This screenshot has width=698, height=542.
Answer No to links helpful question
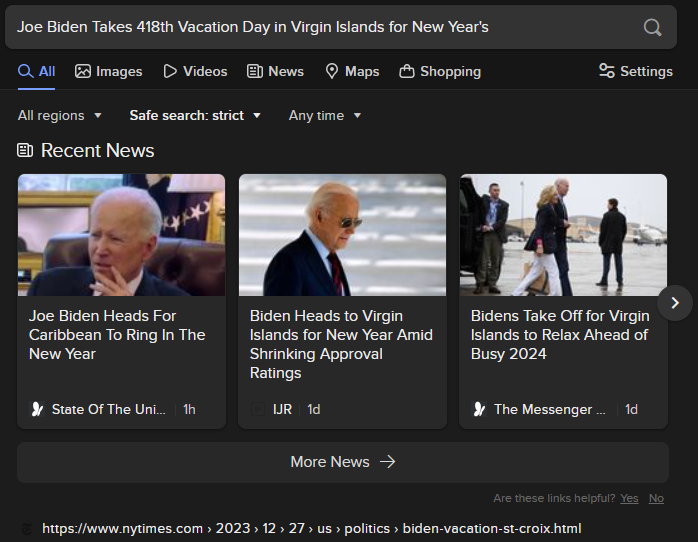pyautogui.click(x=656, y=498)
